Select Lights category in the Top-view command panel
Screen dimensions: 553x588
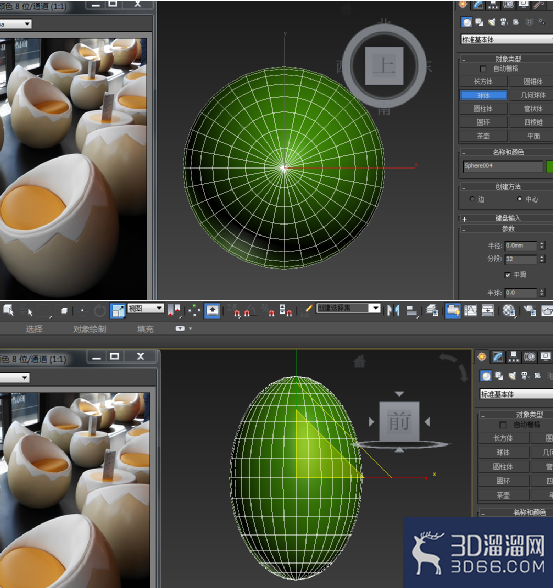pos(492,22)
